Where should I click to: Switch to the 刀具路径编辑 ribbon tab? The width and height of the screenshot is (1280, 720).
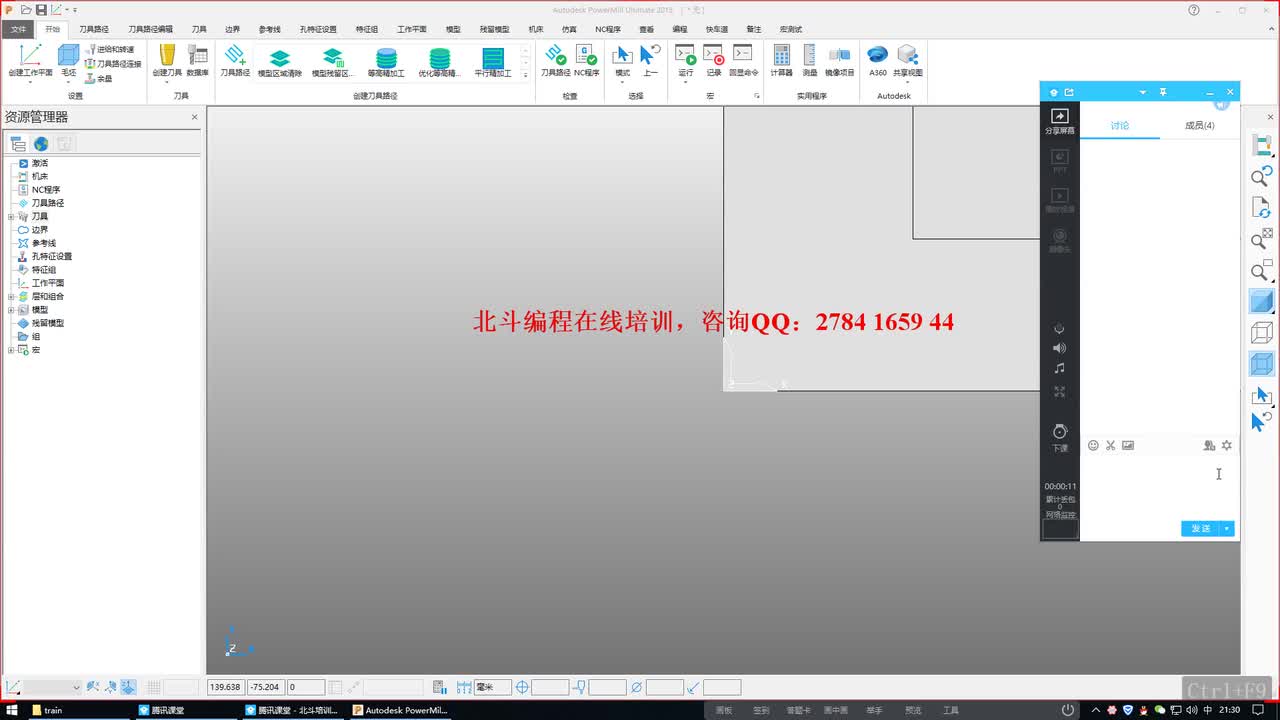point(150,29)
